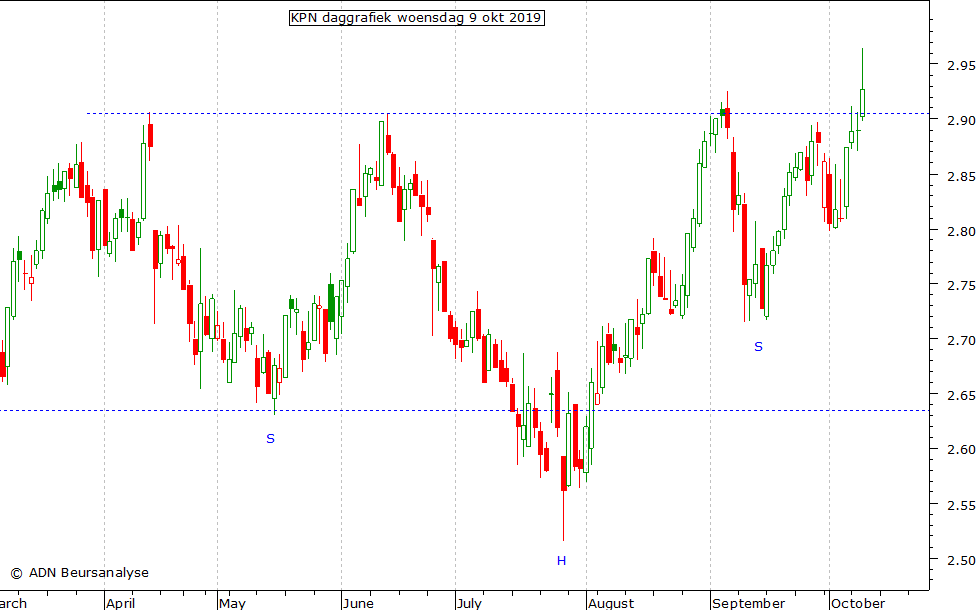Screen dimensions: 980x610
Task: Click the June month label
Action: pyautogui.click(x=358, y=603)
